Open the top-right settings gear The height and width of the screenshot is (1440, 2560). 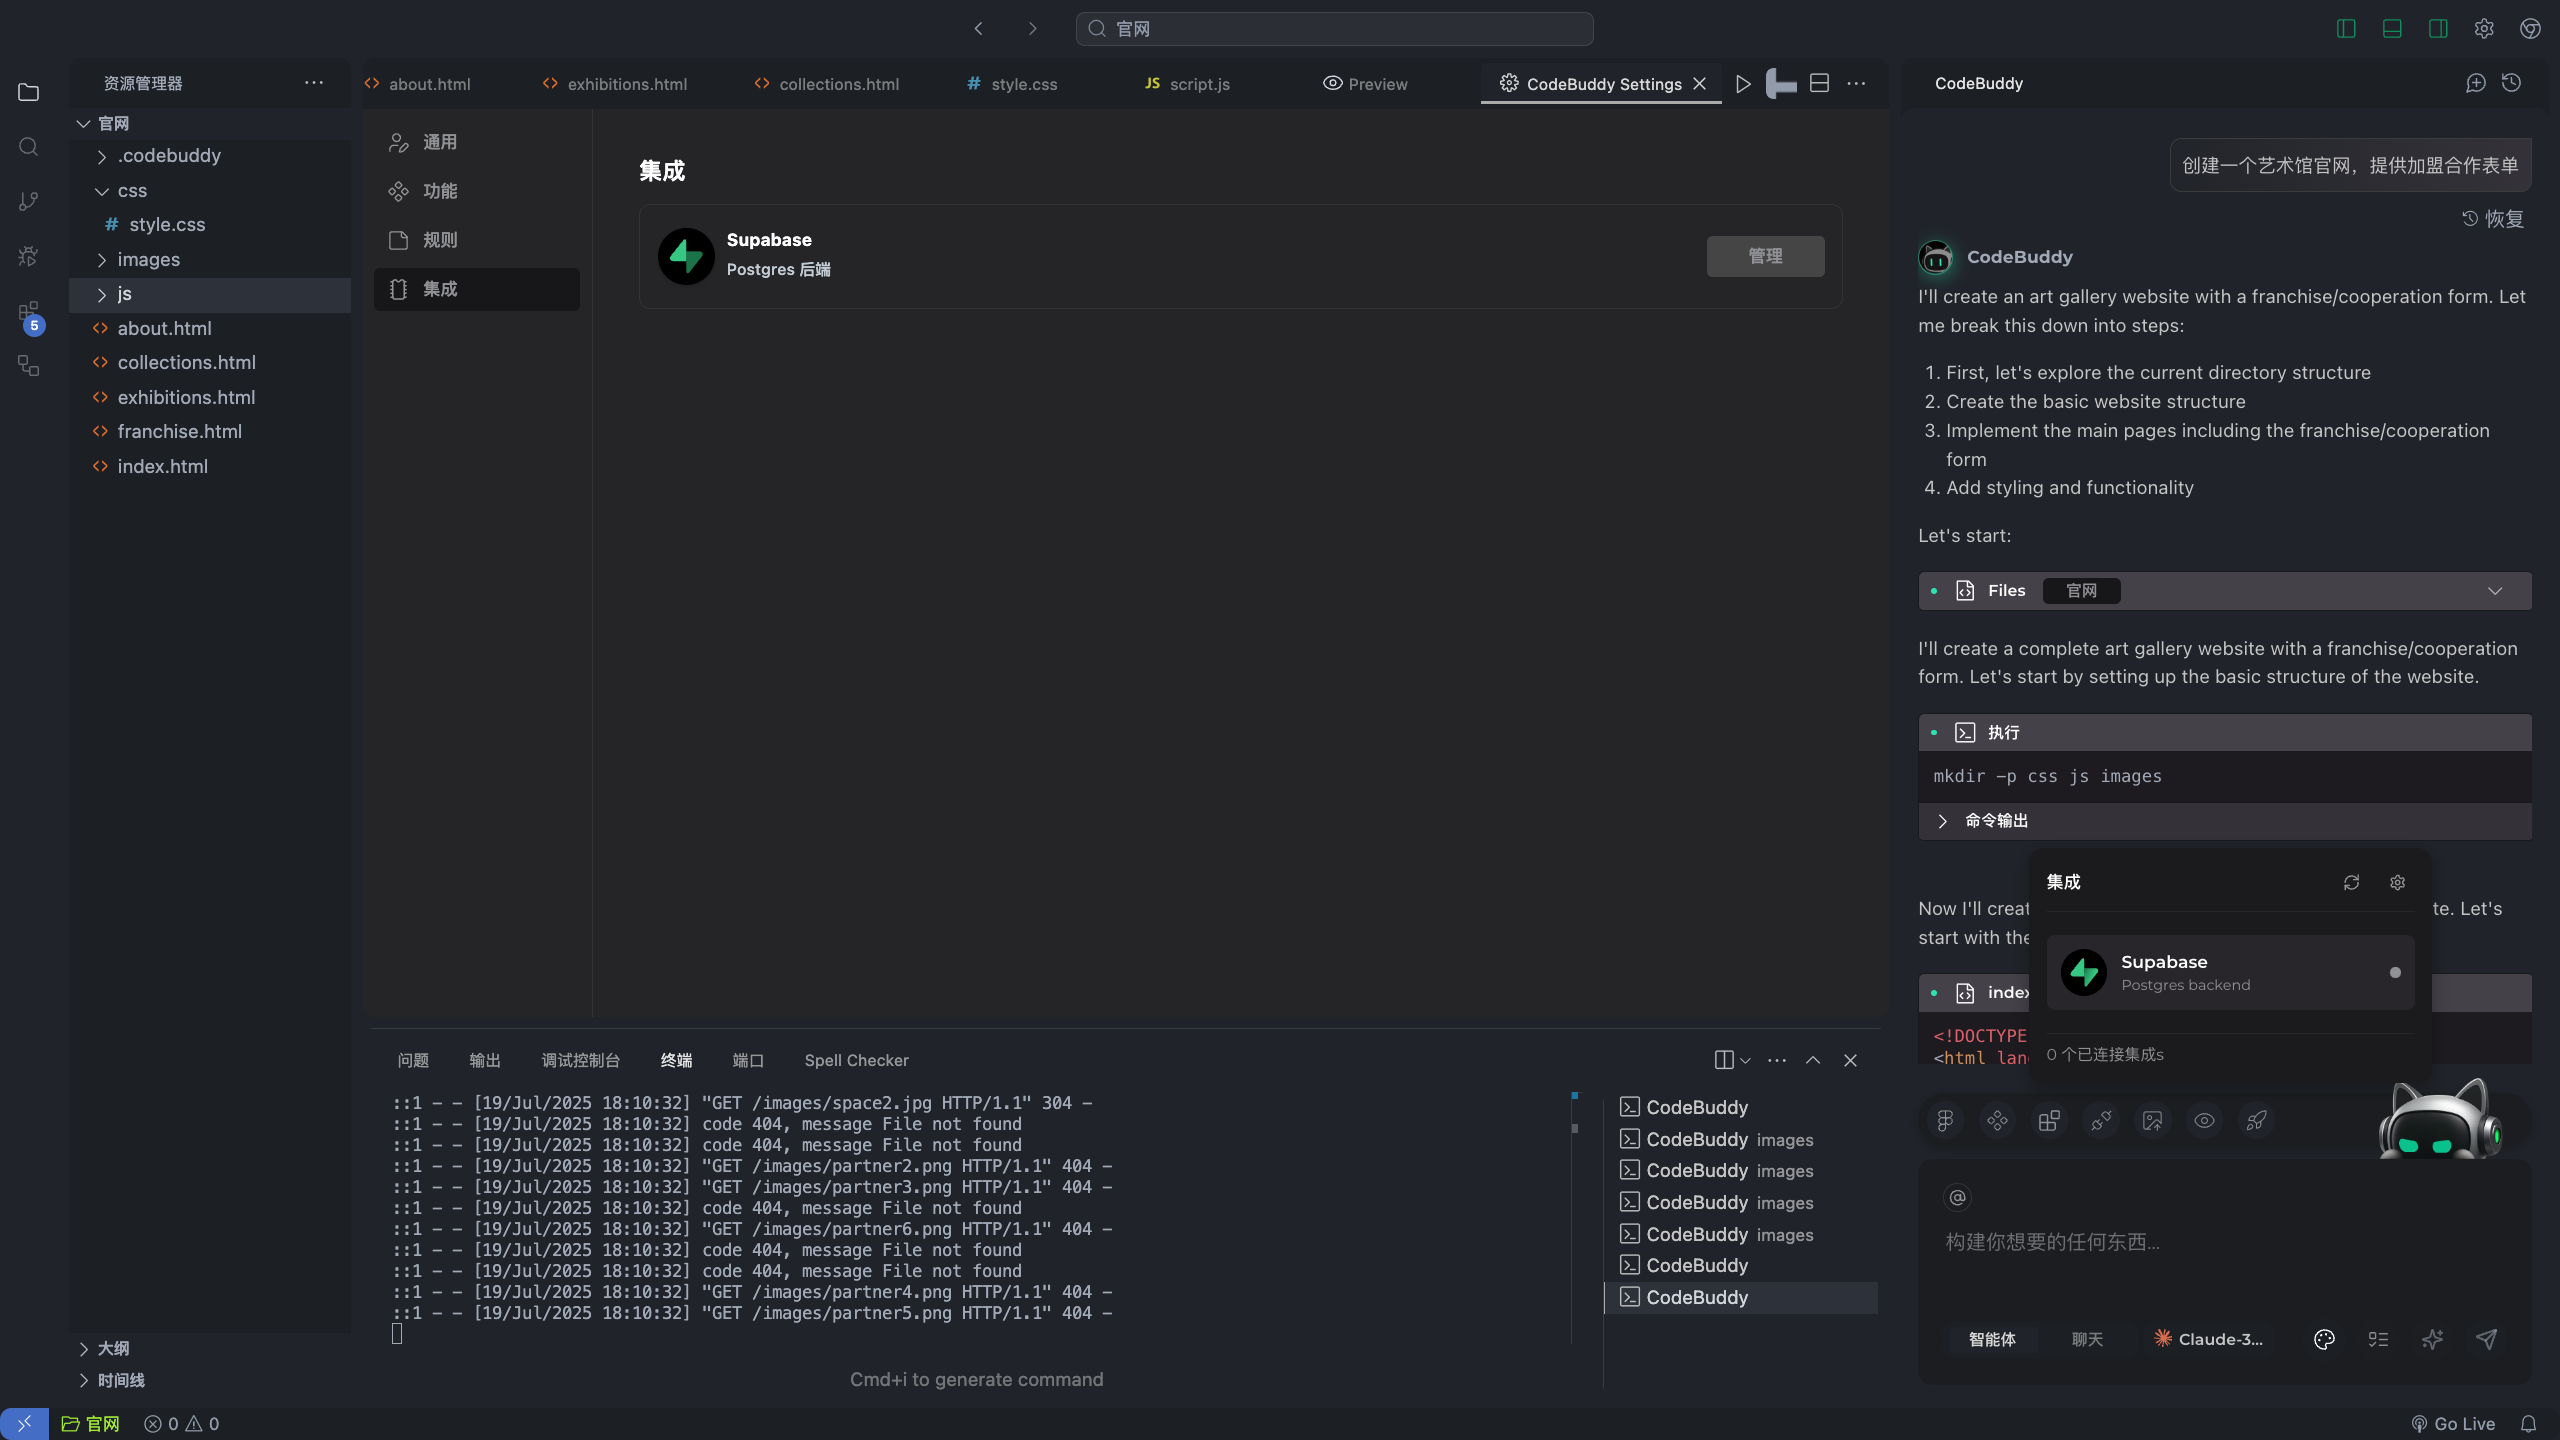tap(2484, 29)
